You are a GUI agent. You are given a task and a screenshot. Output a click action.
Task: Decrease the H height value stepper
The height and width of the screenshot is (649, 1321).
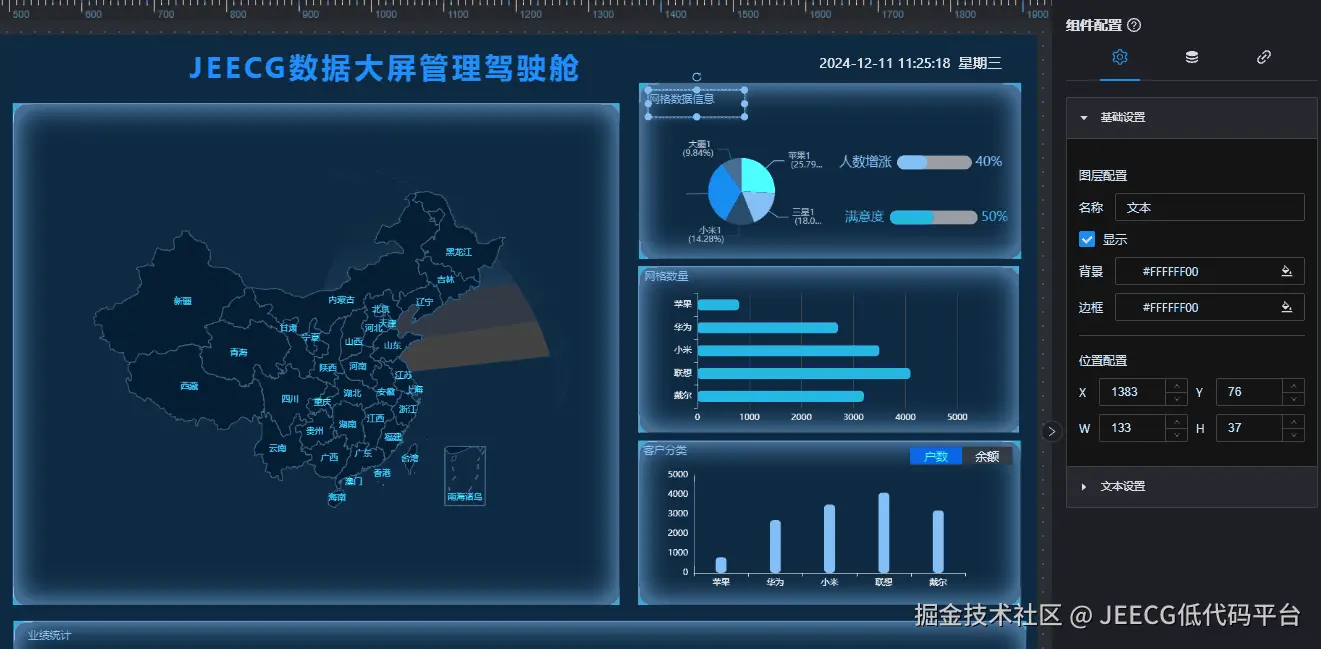(x=1295, y=435)
